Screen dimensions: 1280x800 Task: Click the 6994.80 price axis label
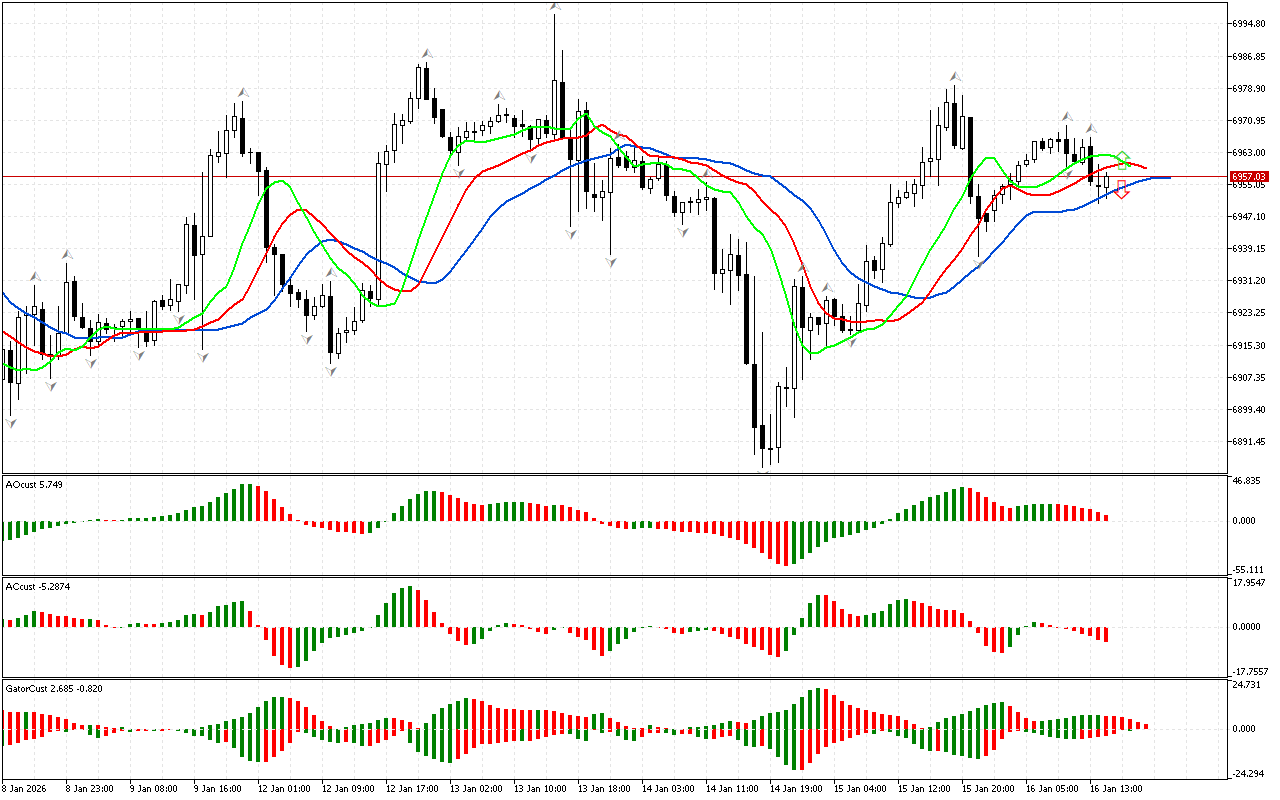tap(1250, 23)
